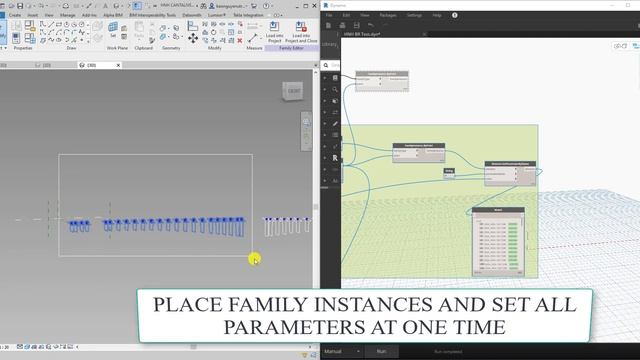
Task: Close the Dynamo workspace file tab
Action: coord(424,34)
